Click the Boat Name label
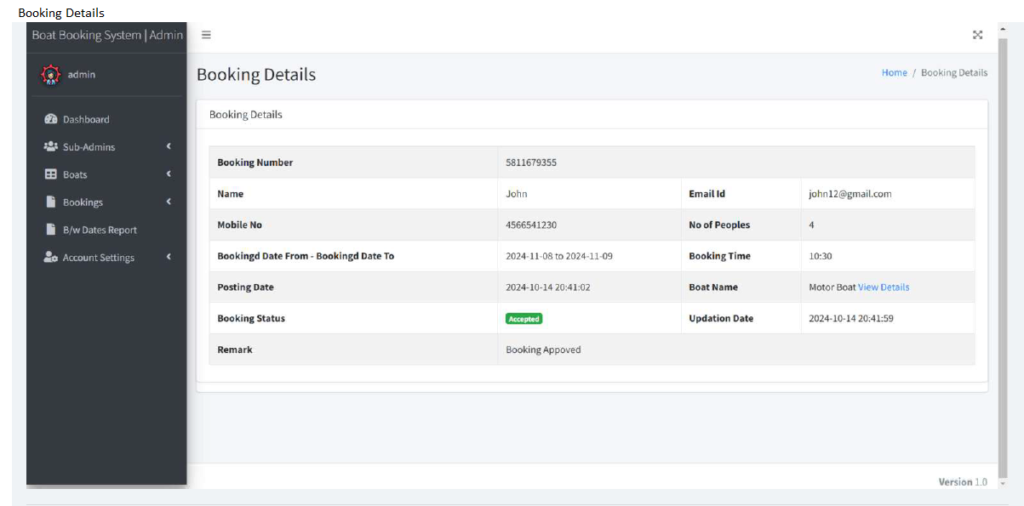Screen dimensions: 1024x506 [713, 287]
